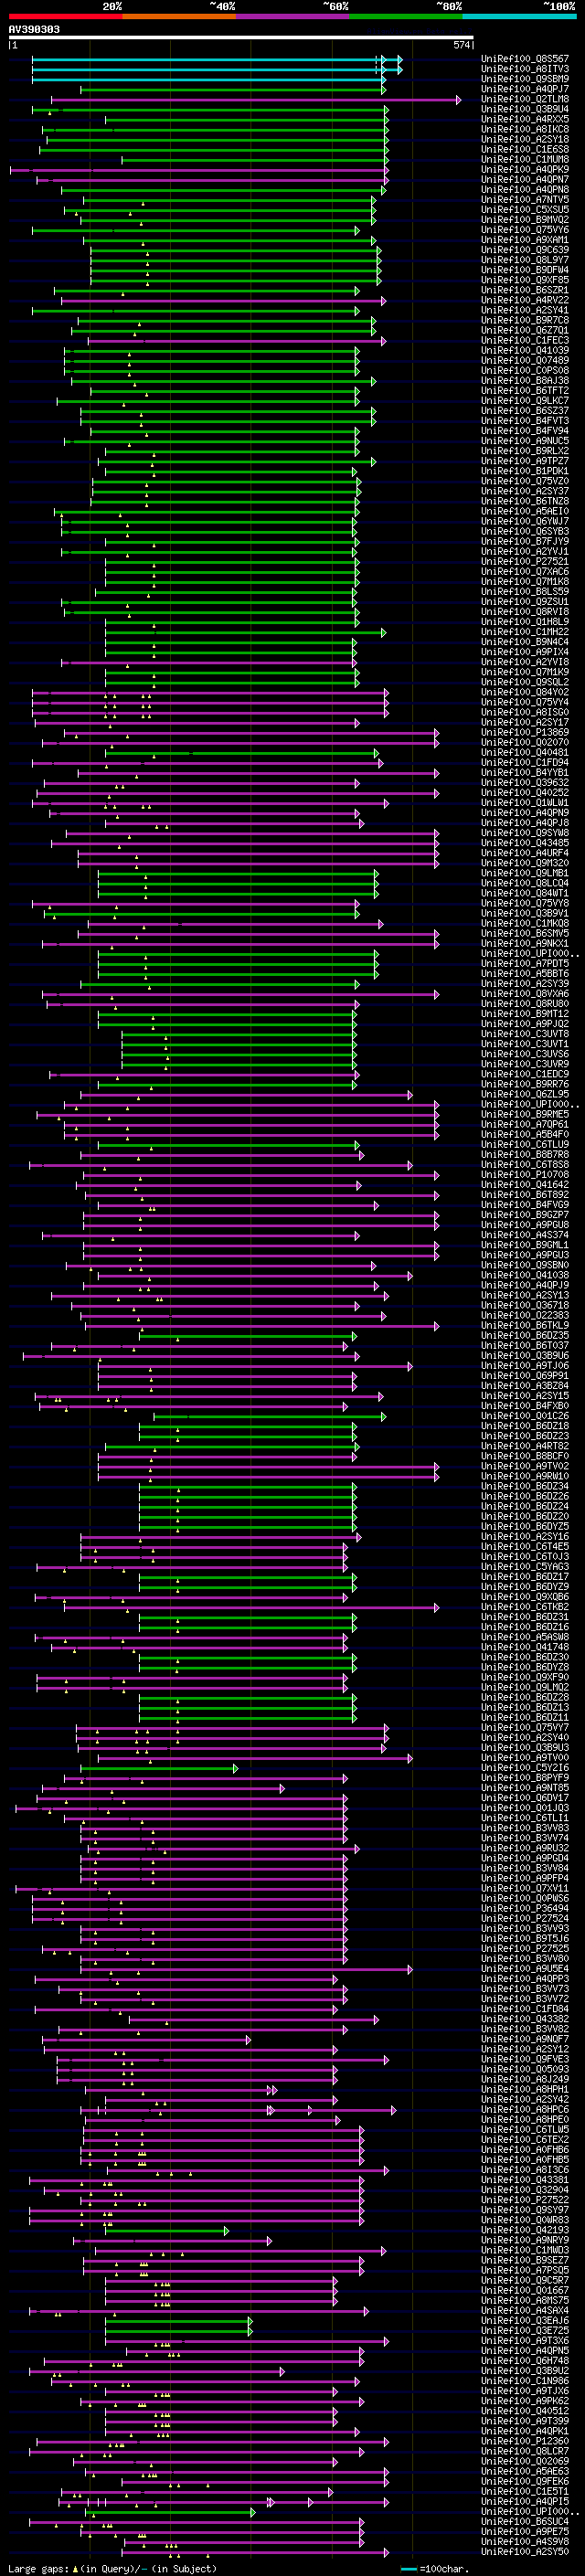Click the orange ~40% identity legend bar
The image size is (585, 2576).
pyautogui.click(x=179, y=16)
